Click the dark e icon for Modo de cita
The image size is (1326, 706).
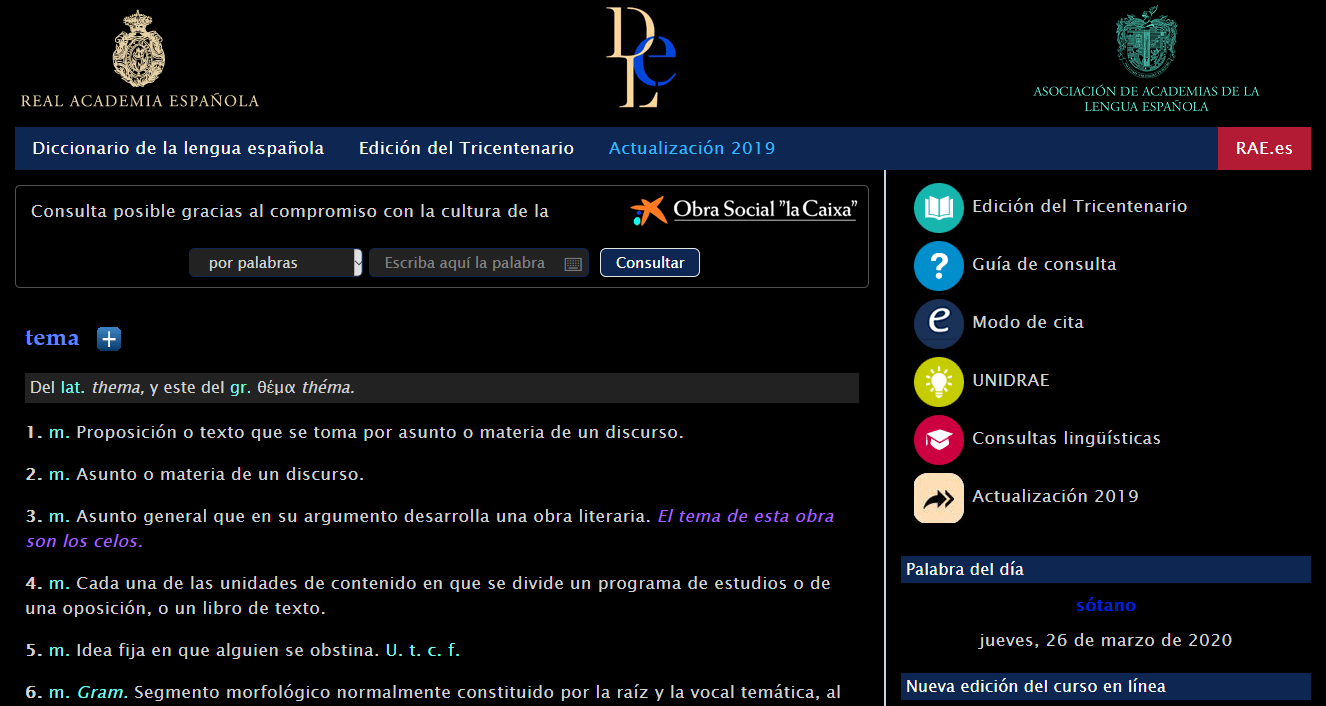pos(939,323)
